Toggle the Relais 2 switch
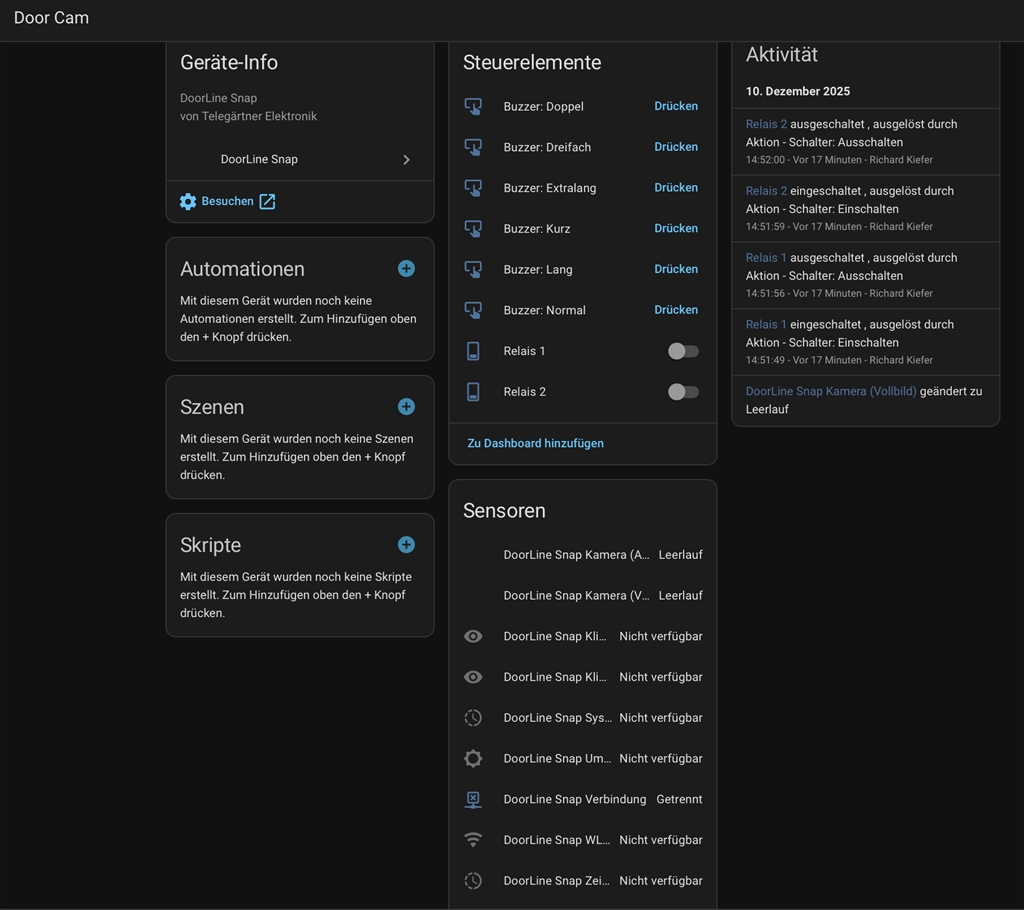The width and height of the screenshot is (1024, 910). pyautogui.click(x=683, y=392)
